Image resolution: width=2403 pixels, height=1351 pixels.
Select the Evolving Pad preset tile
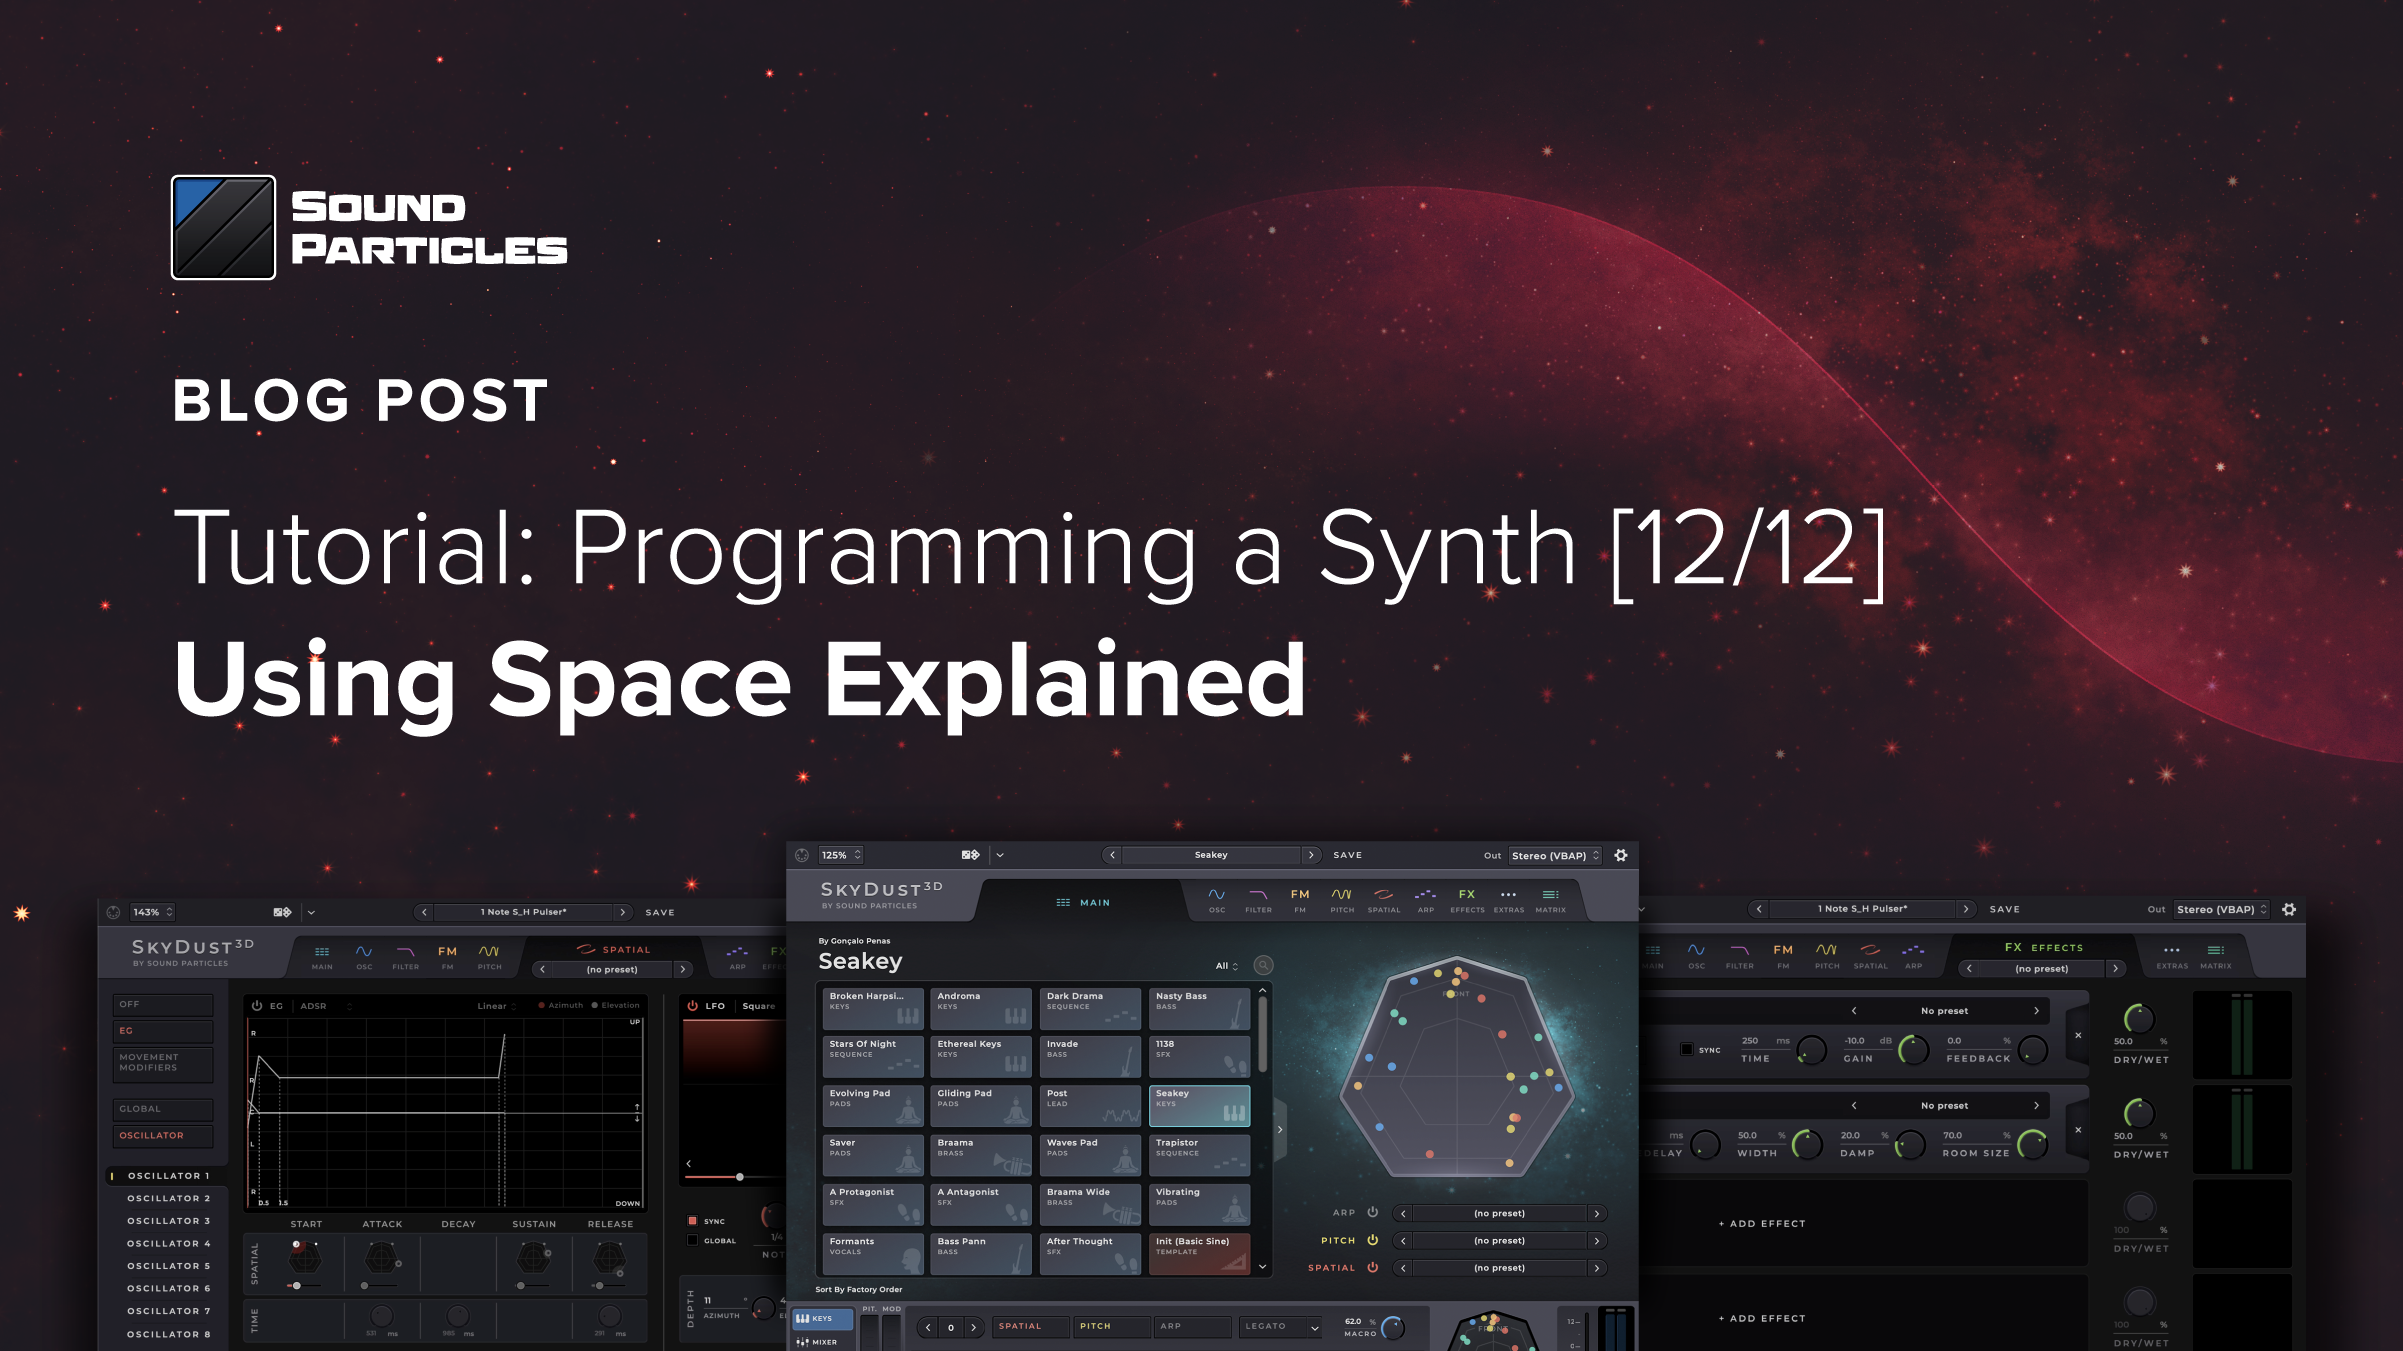pyautogui.click(x=873, y=1105)
